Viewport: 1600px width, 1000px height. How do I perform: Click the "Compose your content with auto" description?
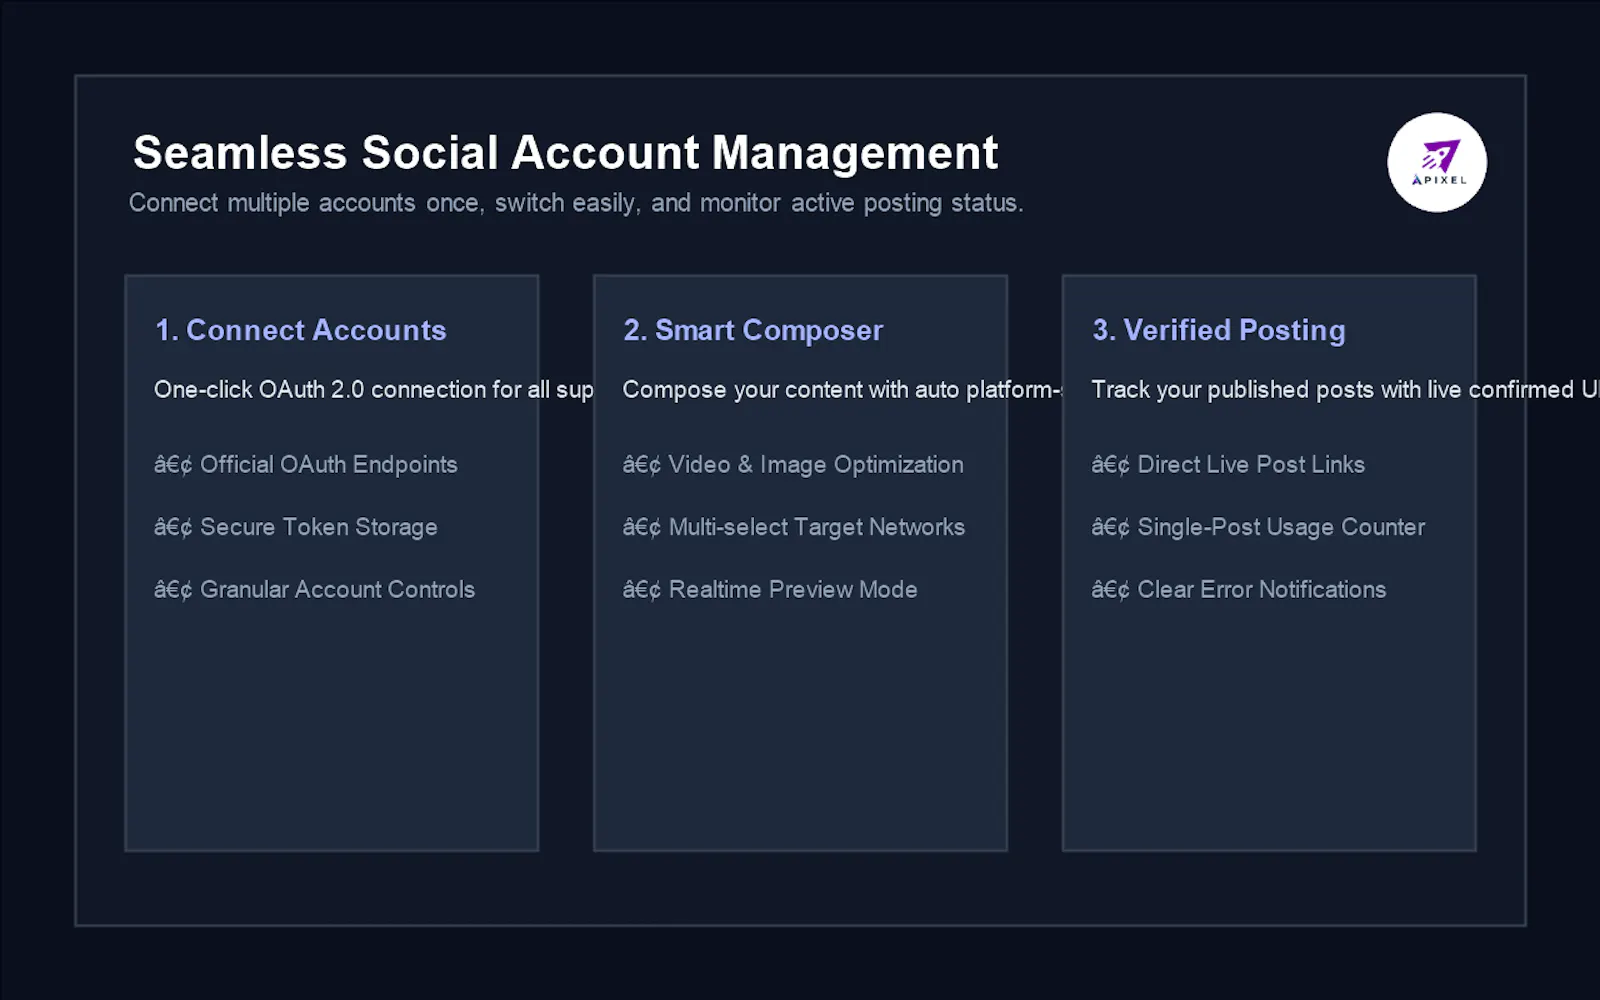tap(842, 390)
